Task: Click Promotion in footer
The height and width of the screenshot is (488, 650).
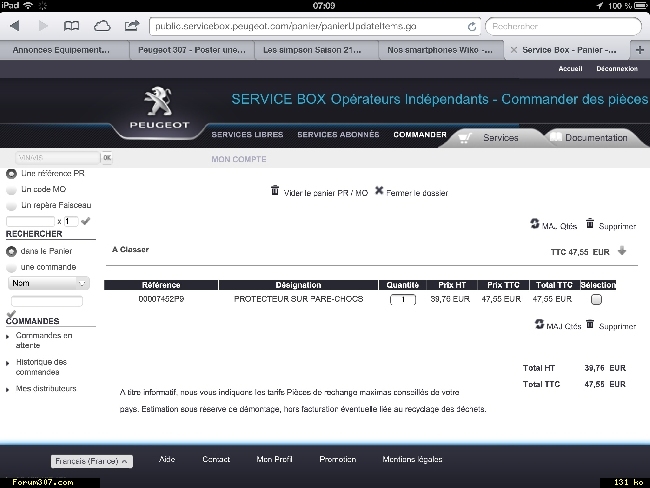Action: 337,459
